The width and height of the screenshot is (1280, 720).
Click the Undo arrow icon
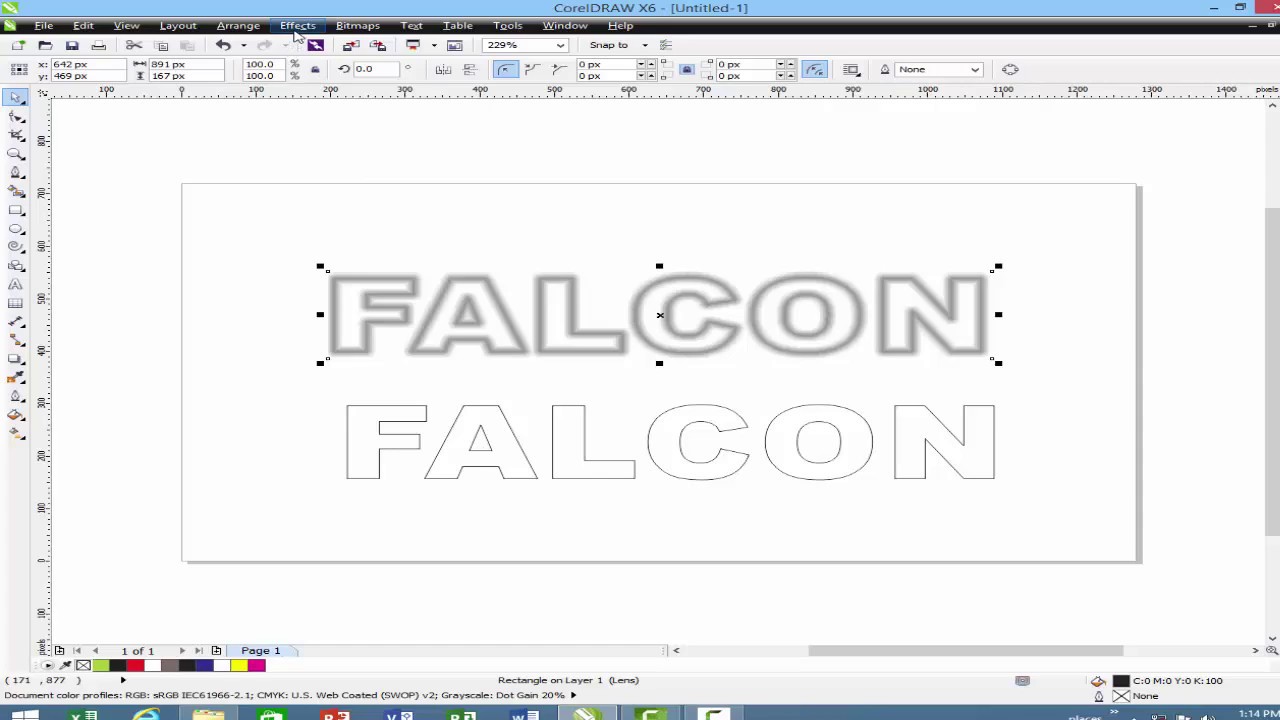click(x=223, y=45)
